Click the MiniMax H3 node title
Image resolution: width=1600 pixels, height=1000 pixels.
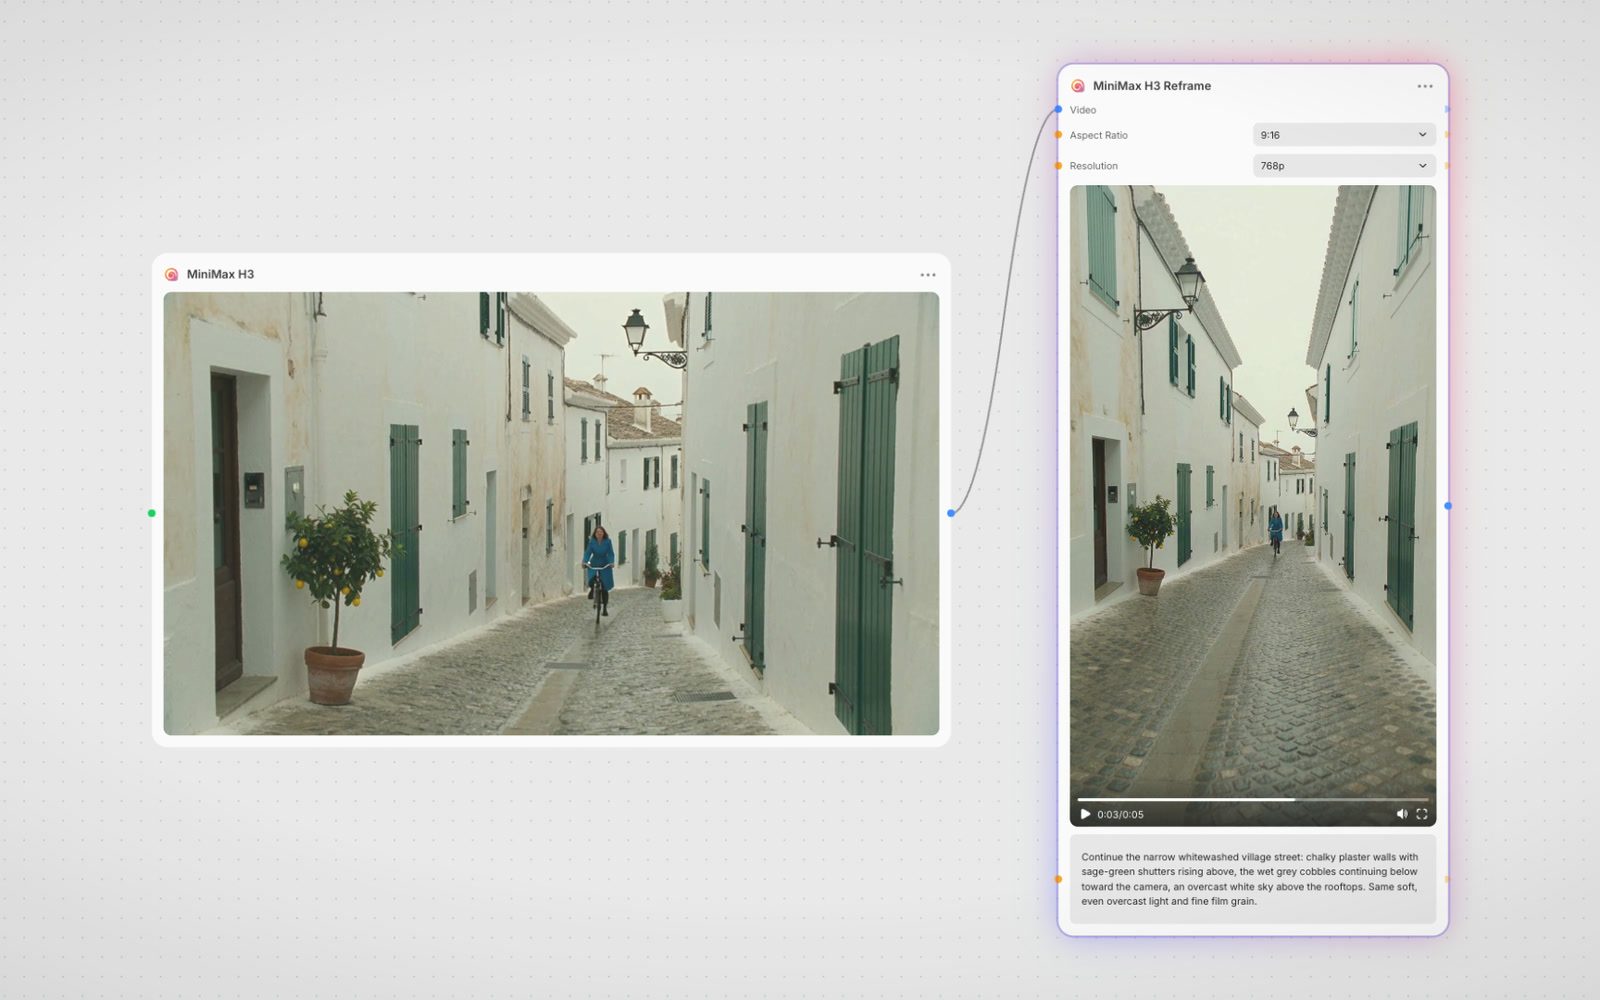click(220, 274)
